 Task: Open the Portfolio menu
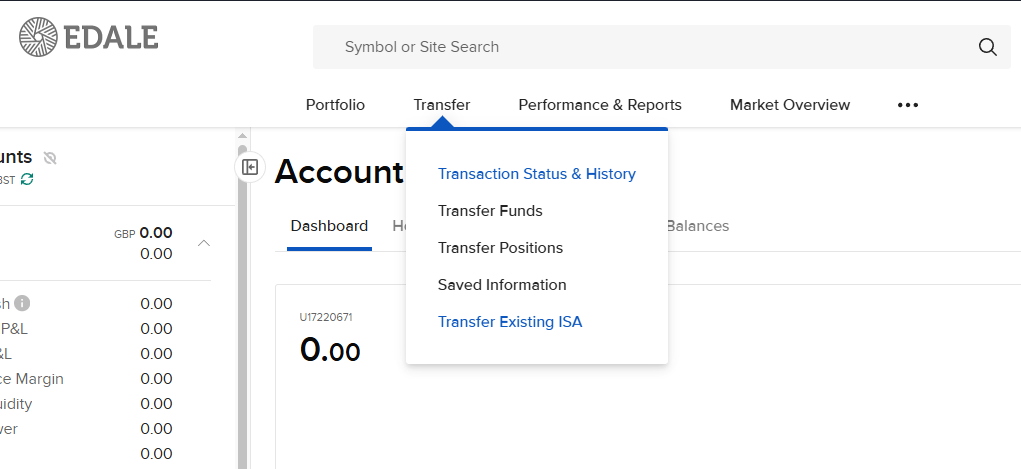(x=335, y=105)
